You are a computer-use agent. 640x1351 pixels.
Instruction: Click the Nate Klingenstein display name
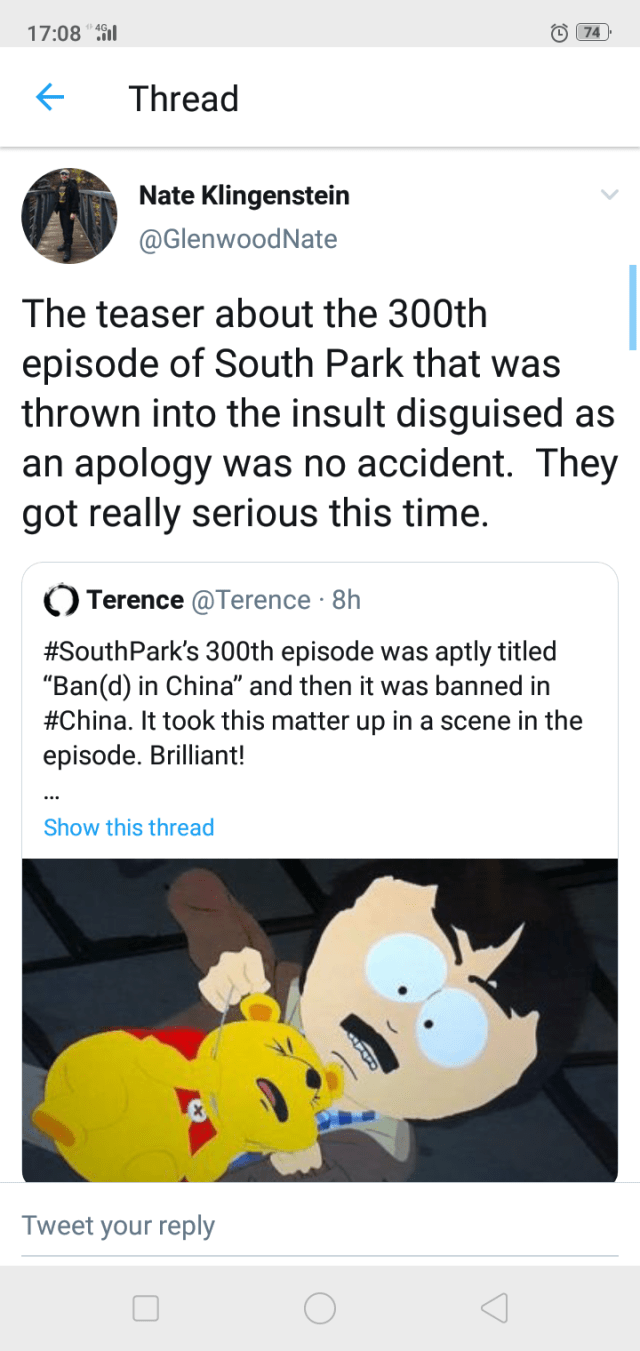[x=244, y=195]
